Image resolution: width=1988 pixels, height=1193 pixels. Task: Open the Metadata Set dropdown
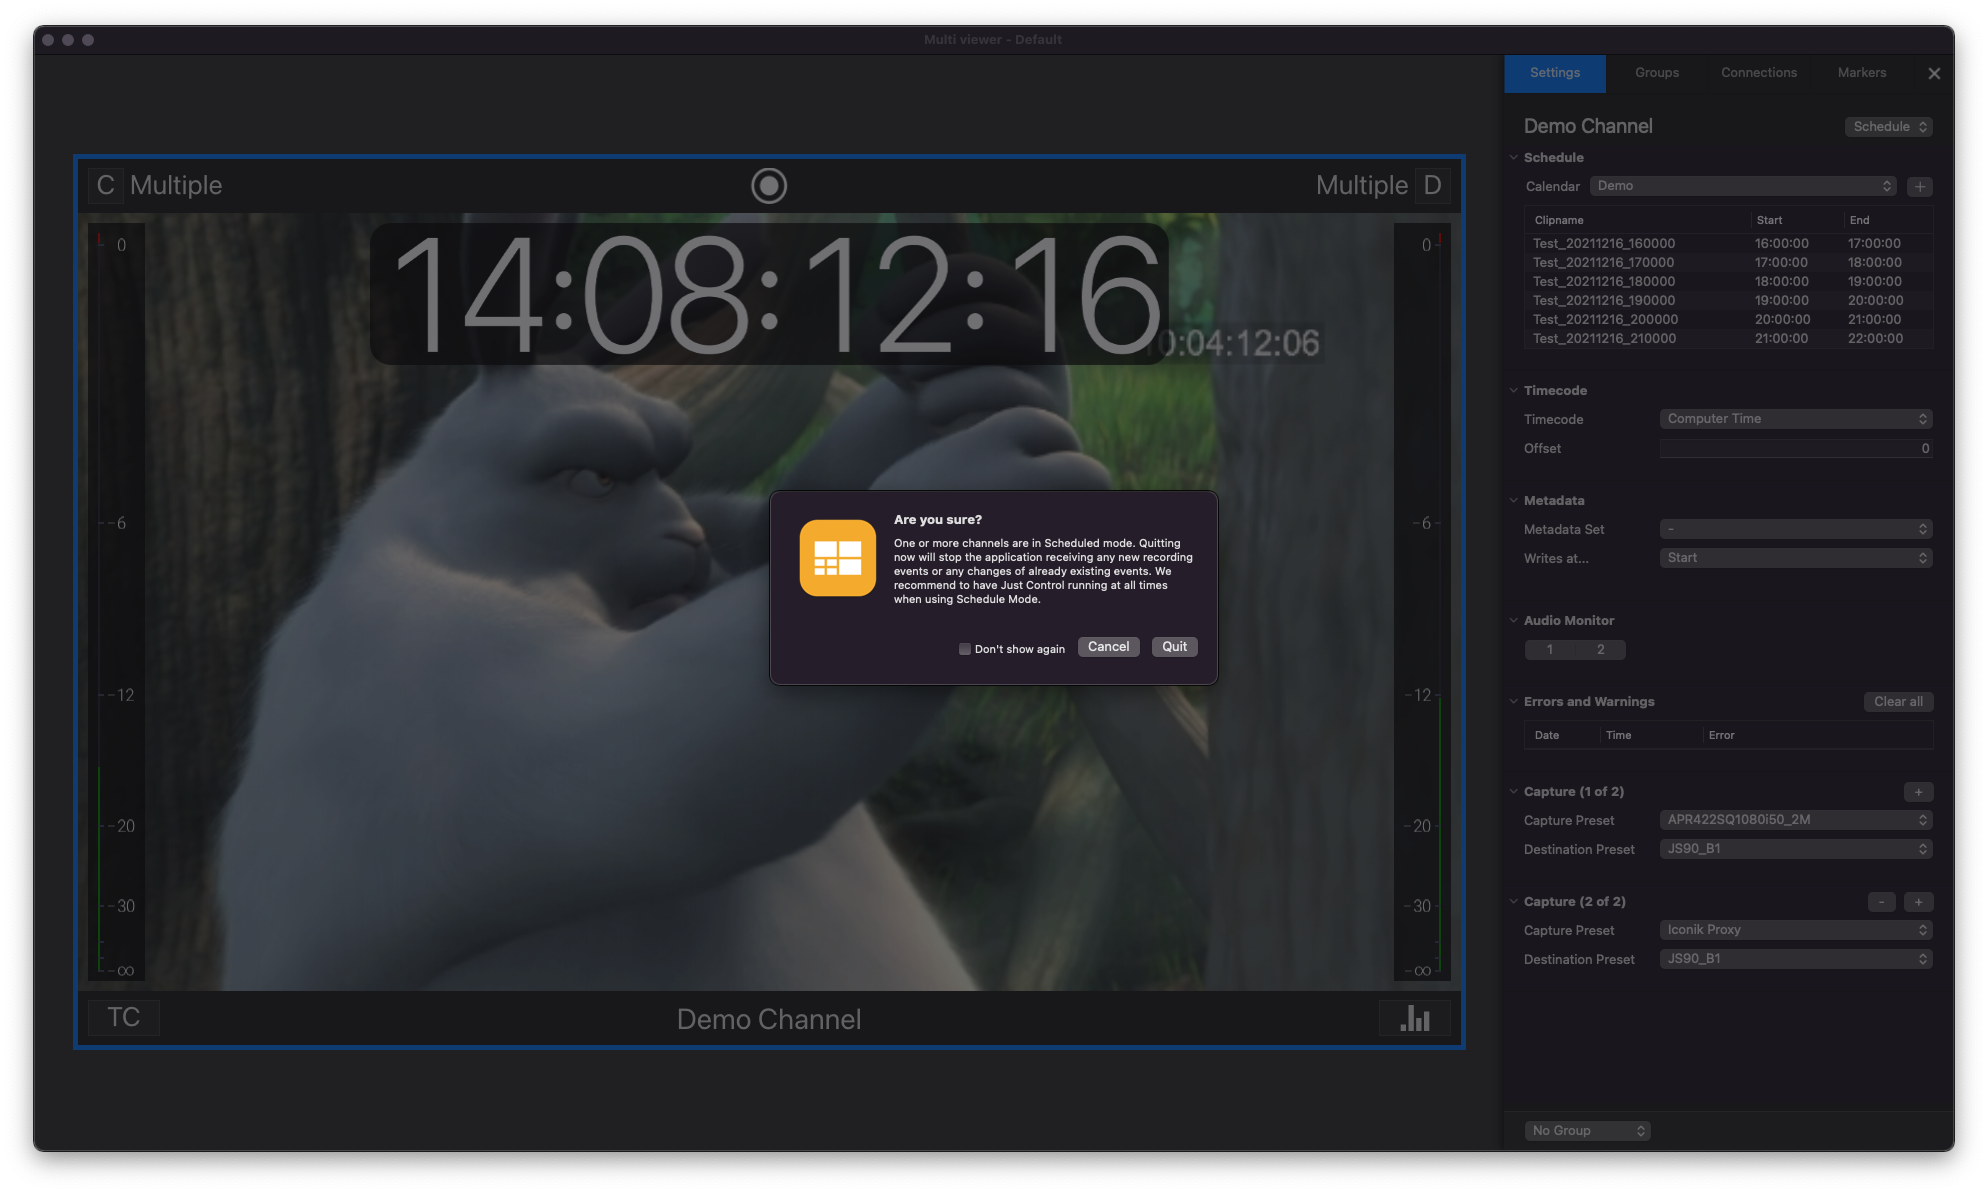click(1796, 529)
